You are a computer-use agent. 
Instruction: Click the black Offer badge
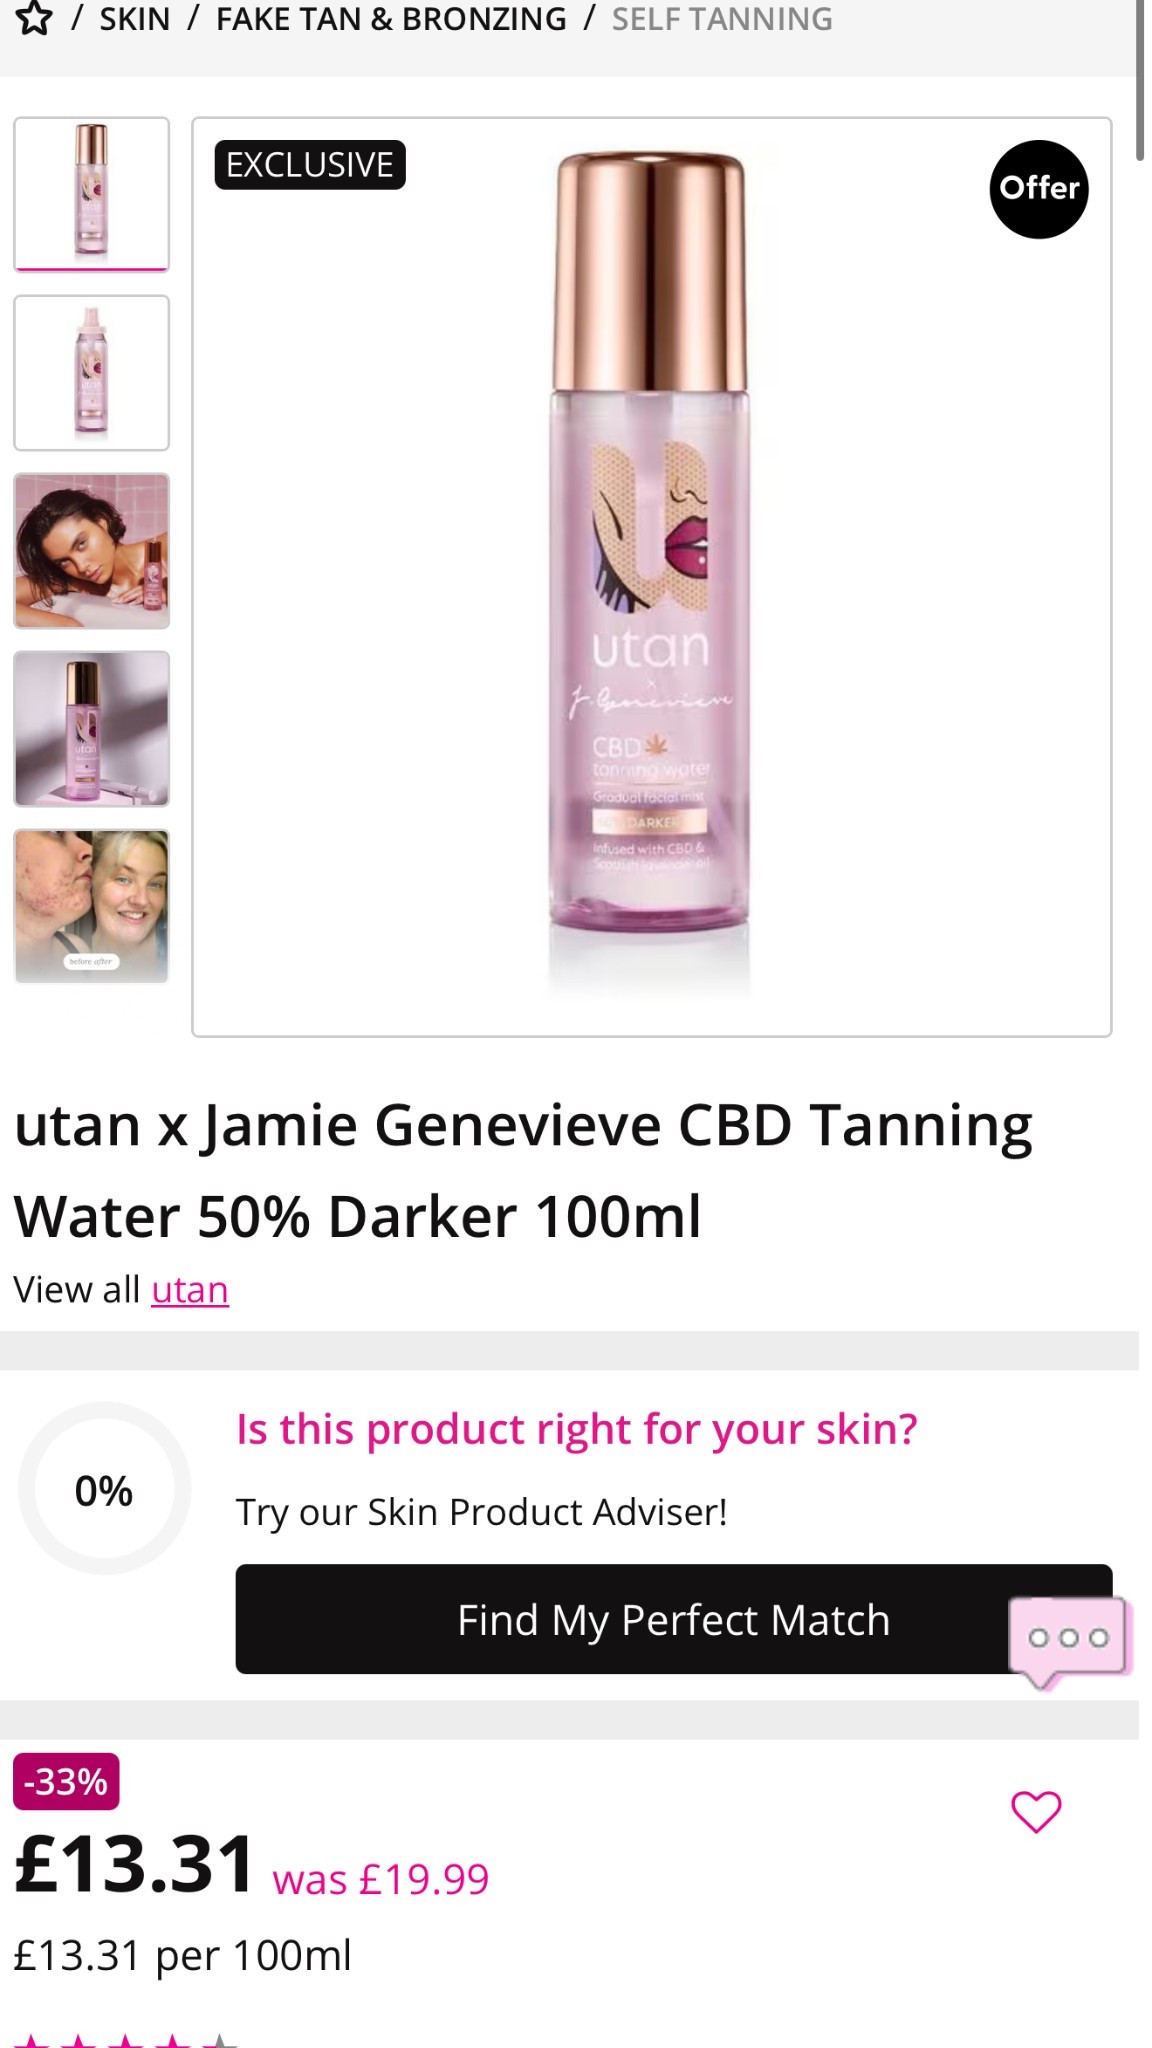pos(1039,189)
